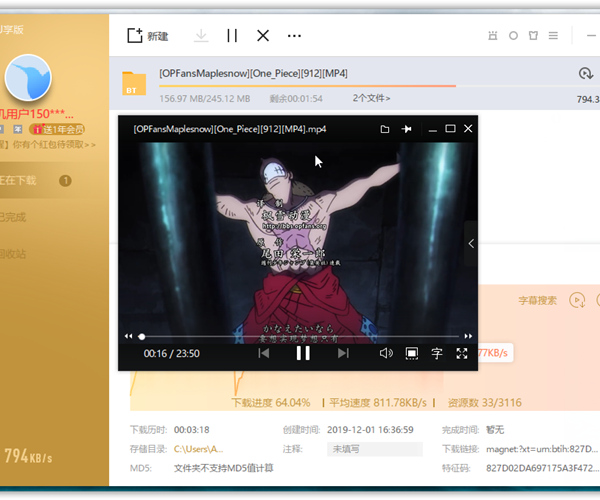Click the video seek progress bar
This screenshot has height=500, width=600.
pos(300,336)
